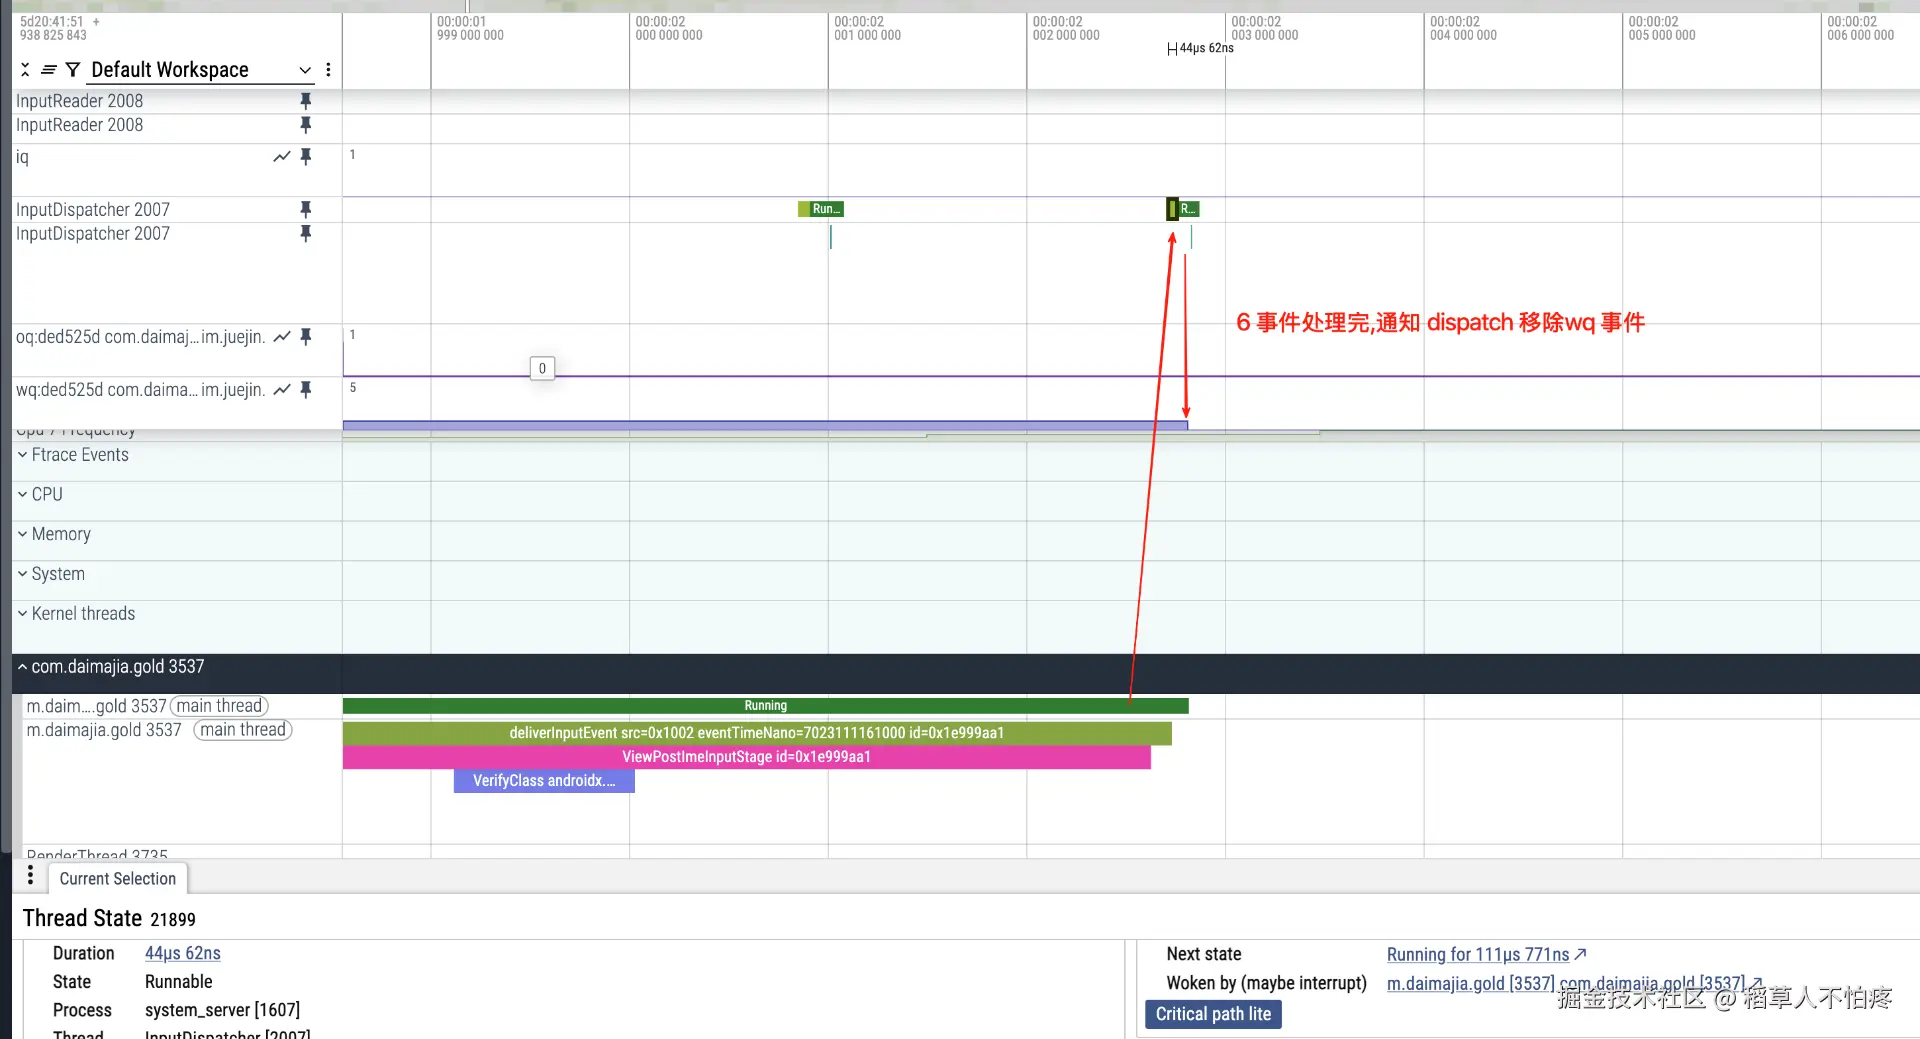The width and height of the screenshot is (1920, 1039).
Task: Select the ViewPostImeInputStage slice
Action: click(747, 757)
